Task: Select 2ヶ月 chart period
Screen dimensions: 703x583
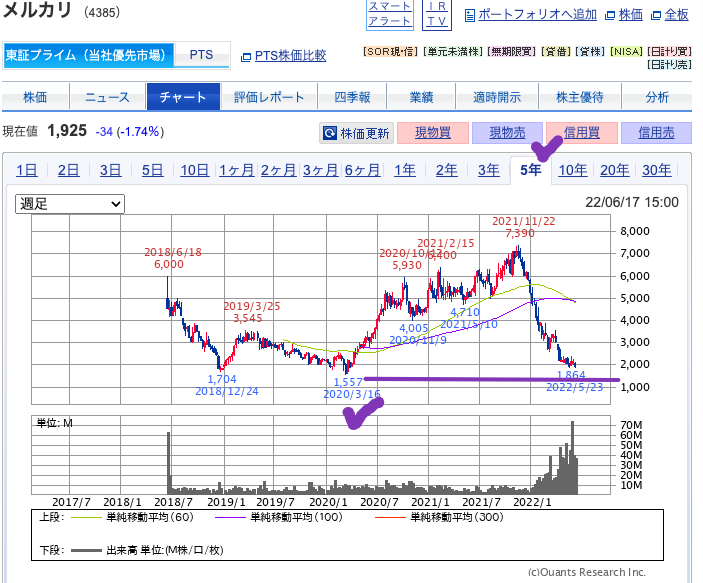Action: [x=278, y=170]
